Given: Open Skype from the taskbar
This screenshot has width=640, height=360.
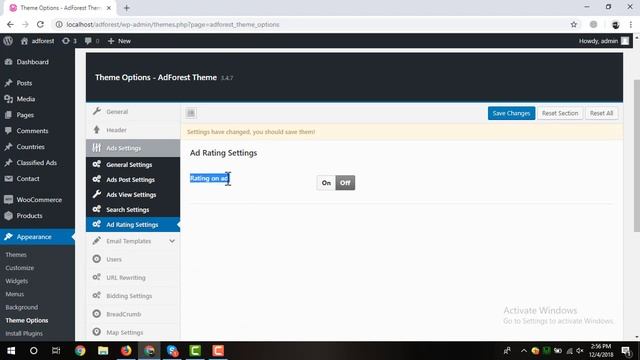Looking at the screenshot, I should coord(172,351).
